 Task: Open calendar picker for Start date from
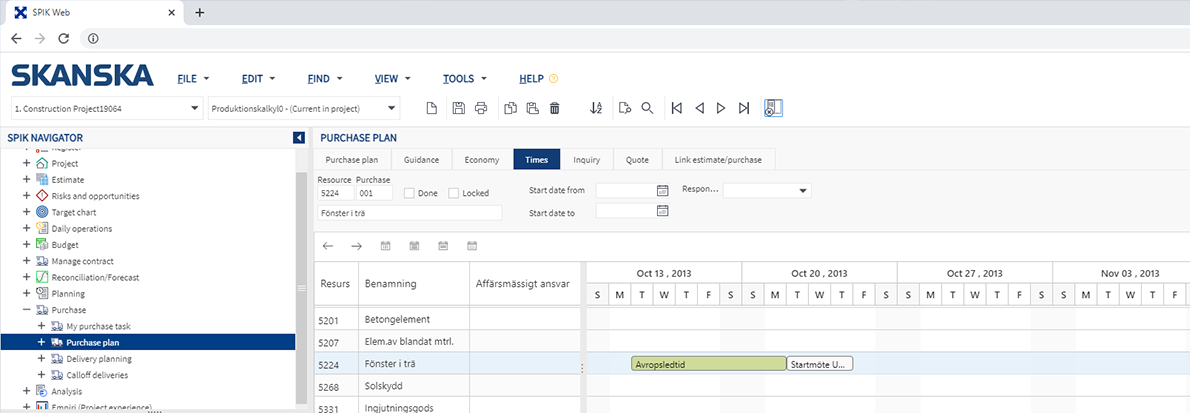[x=662, y=190]
